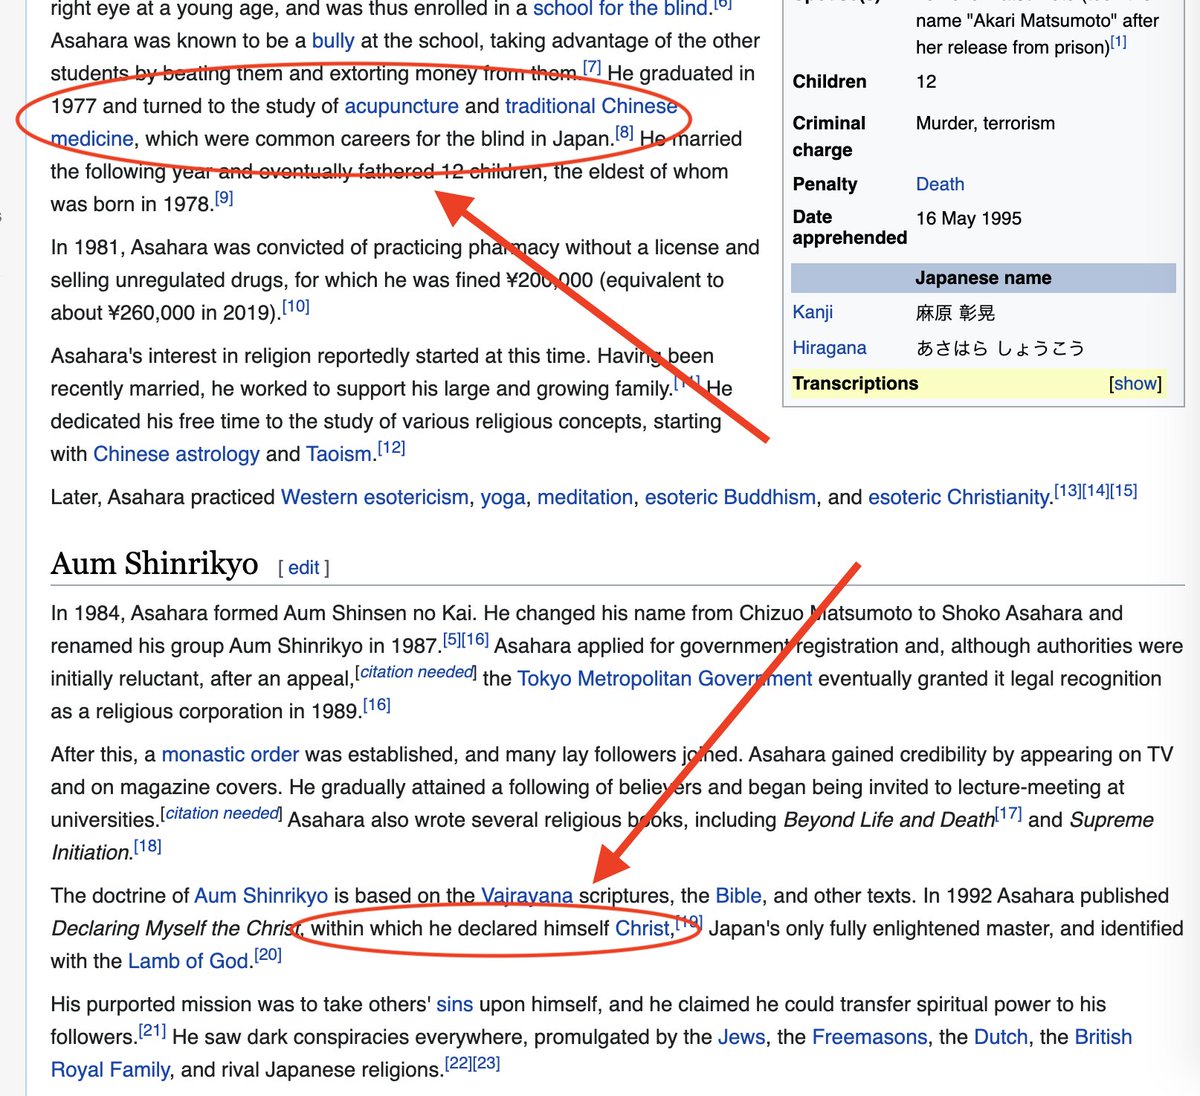This screenshot has width=1200, height=1096.
Task: Open the 'Freemasons' link
Action: pyautogui.click(x=870, y=1038)
